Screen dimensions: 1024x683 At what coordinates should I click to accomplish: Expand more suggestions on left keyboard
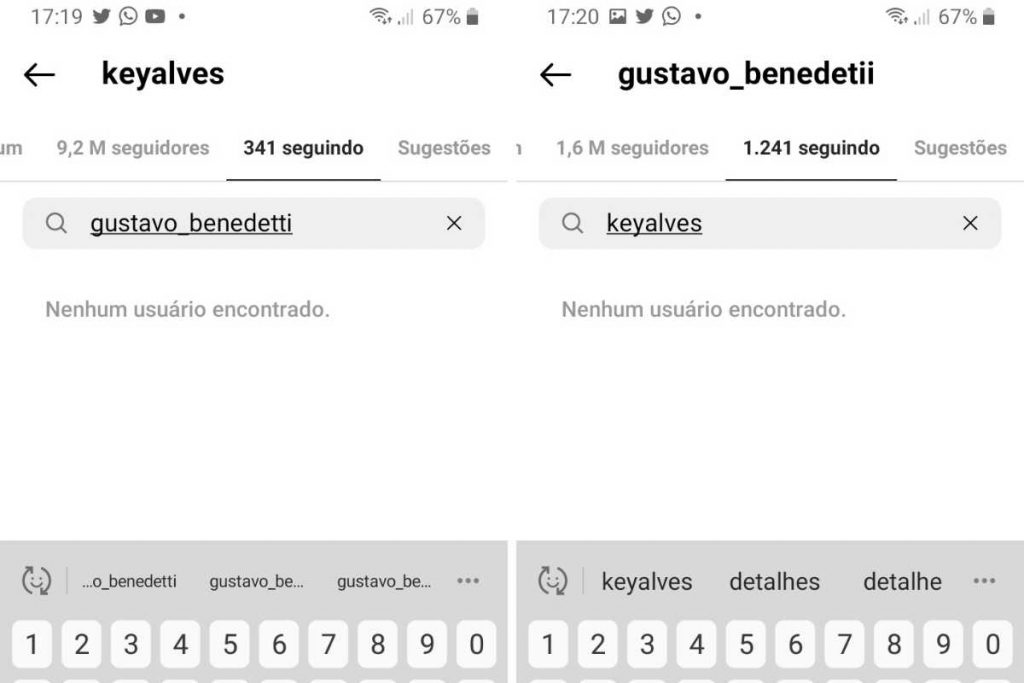tap(468, 581)
